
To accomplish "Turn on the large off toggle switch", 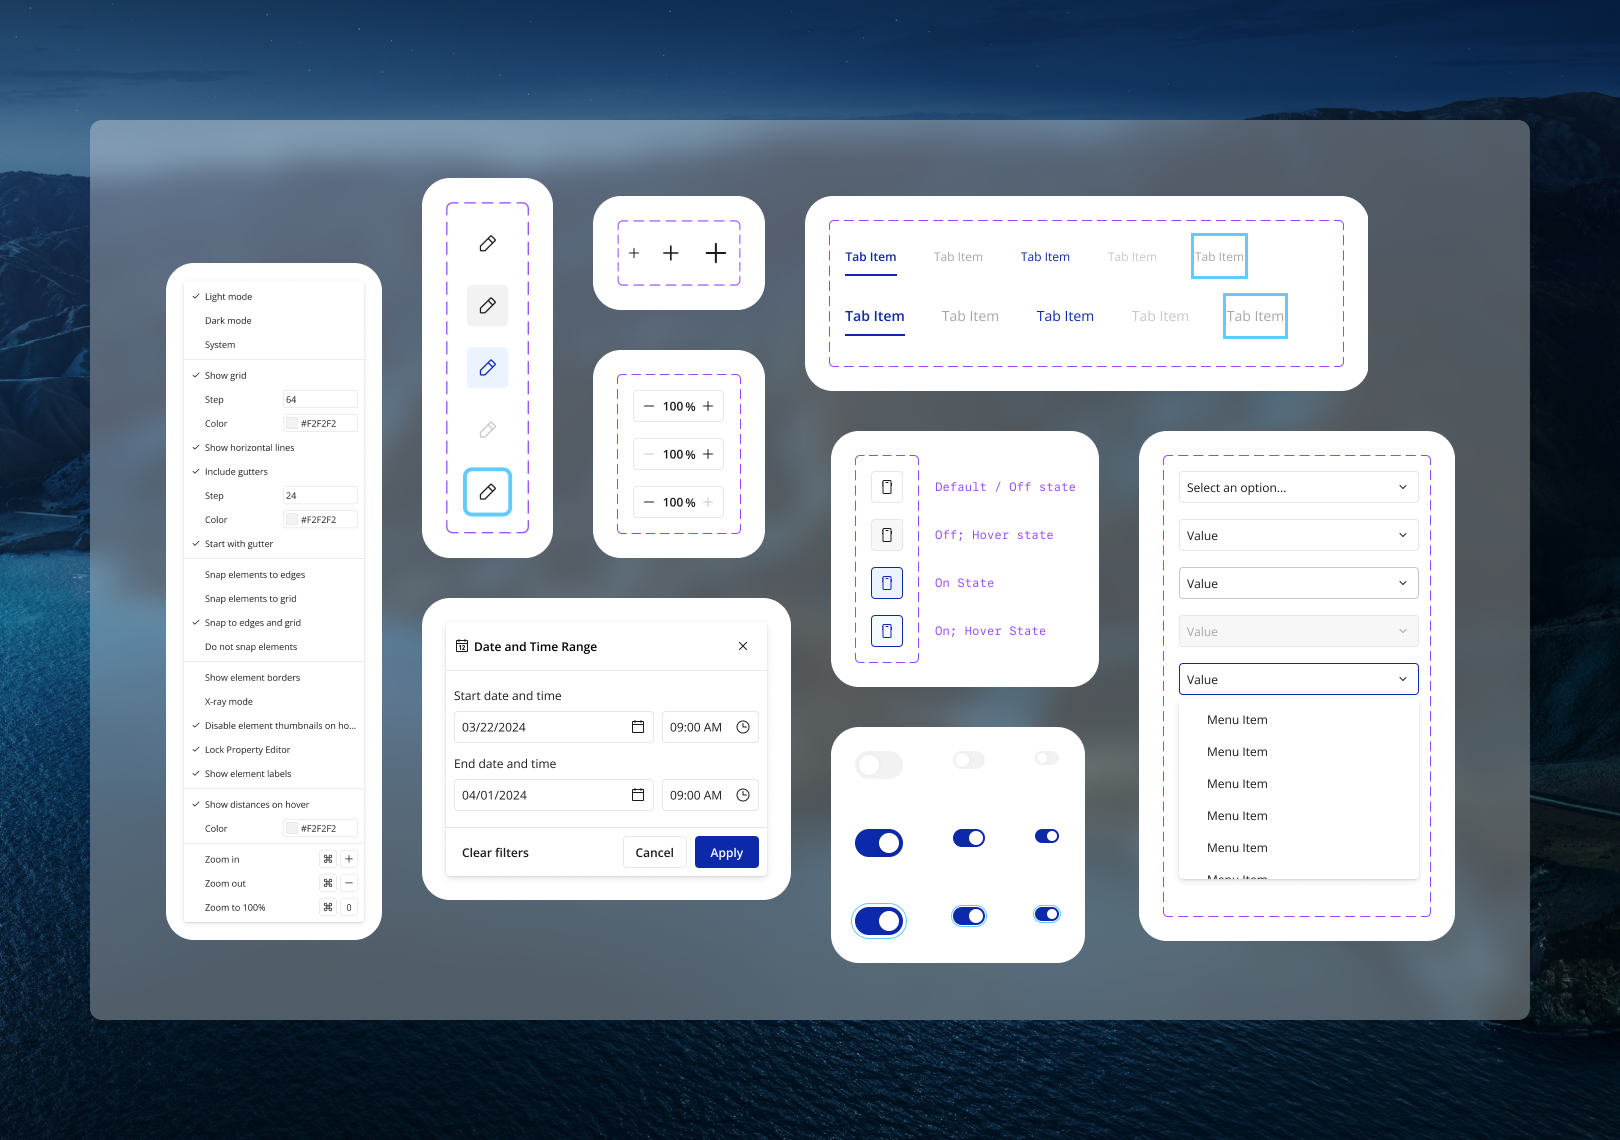I will [x=879, y=765].
